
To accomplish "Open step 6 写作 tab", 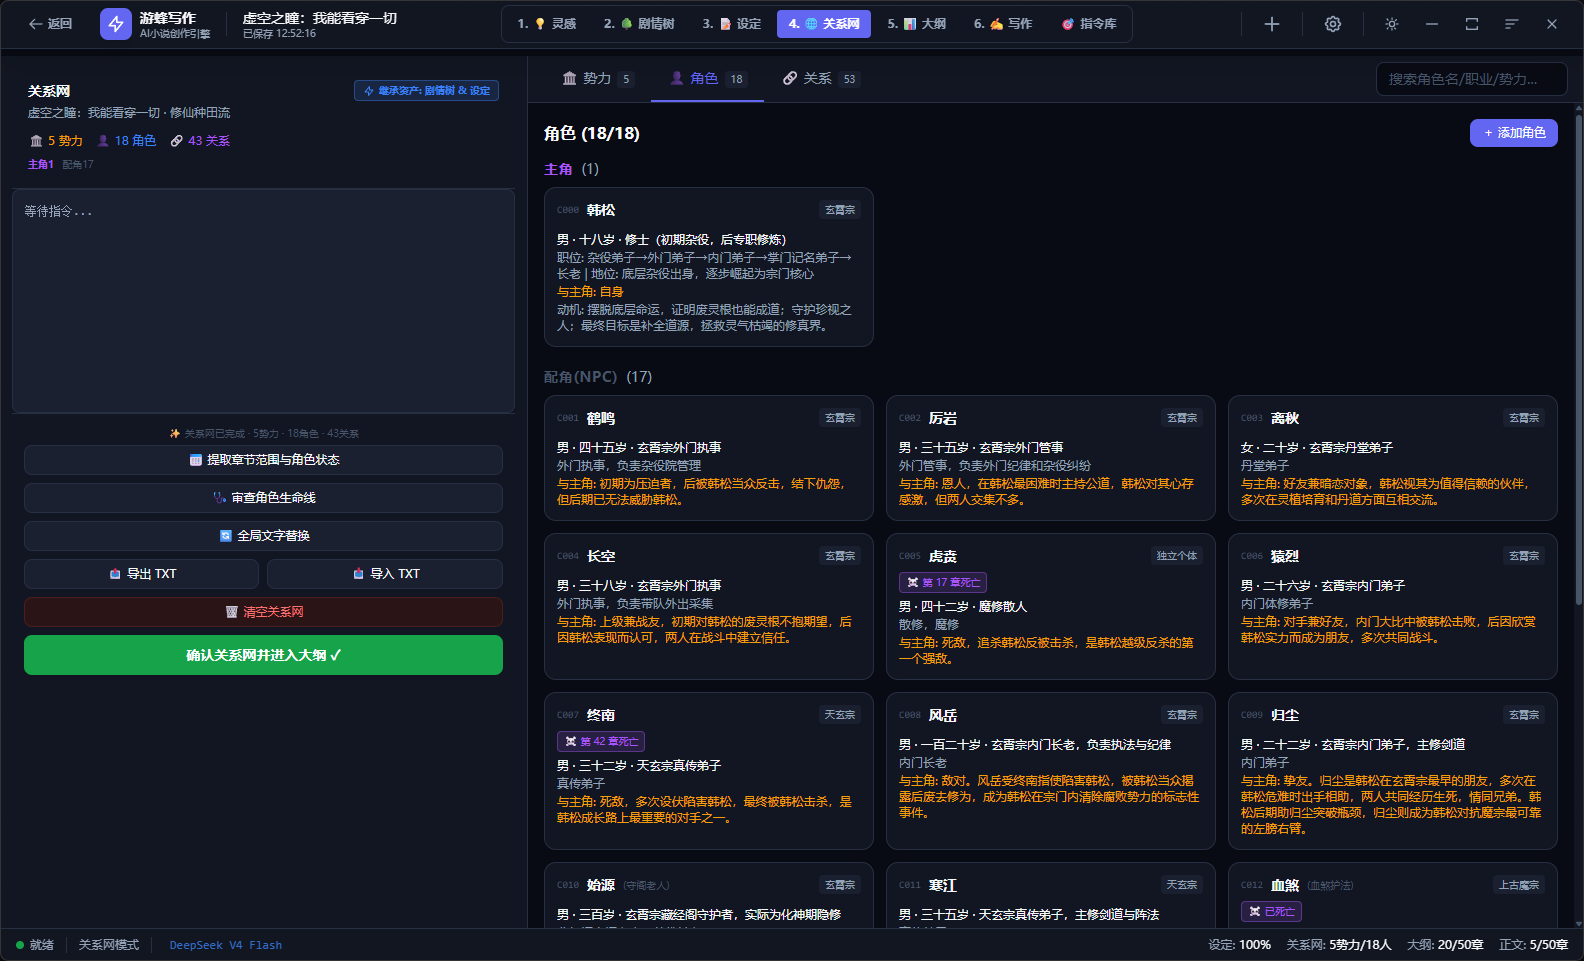I will coord(1003,24).
